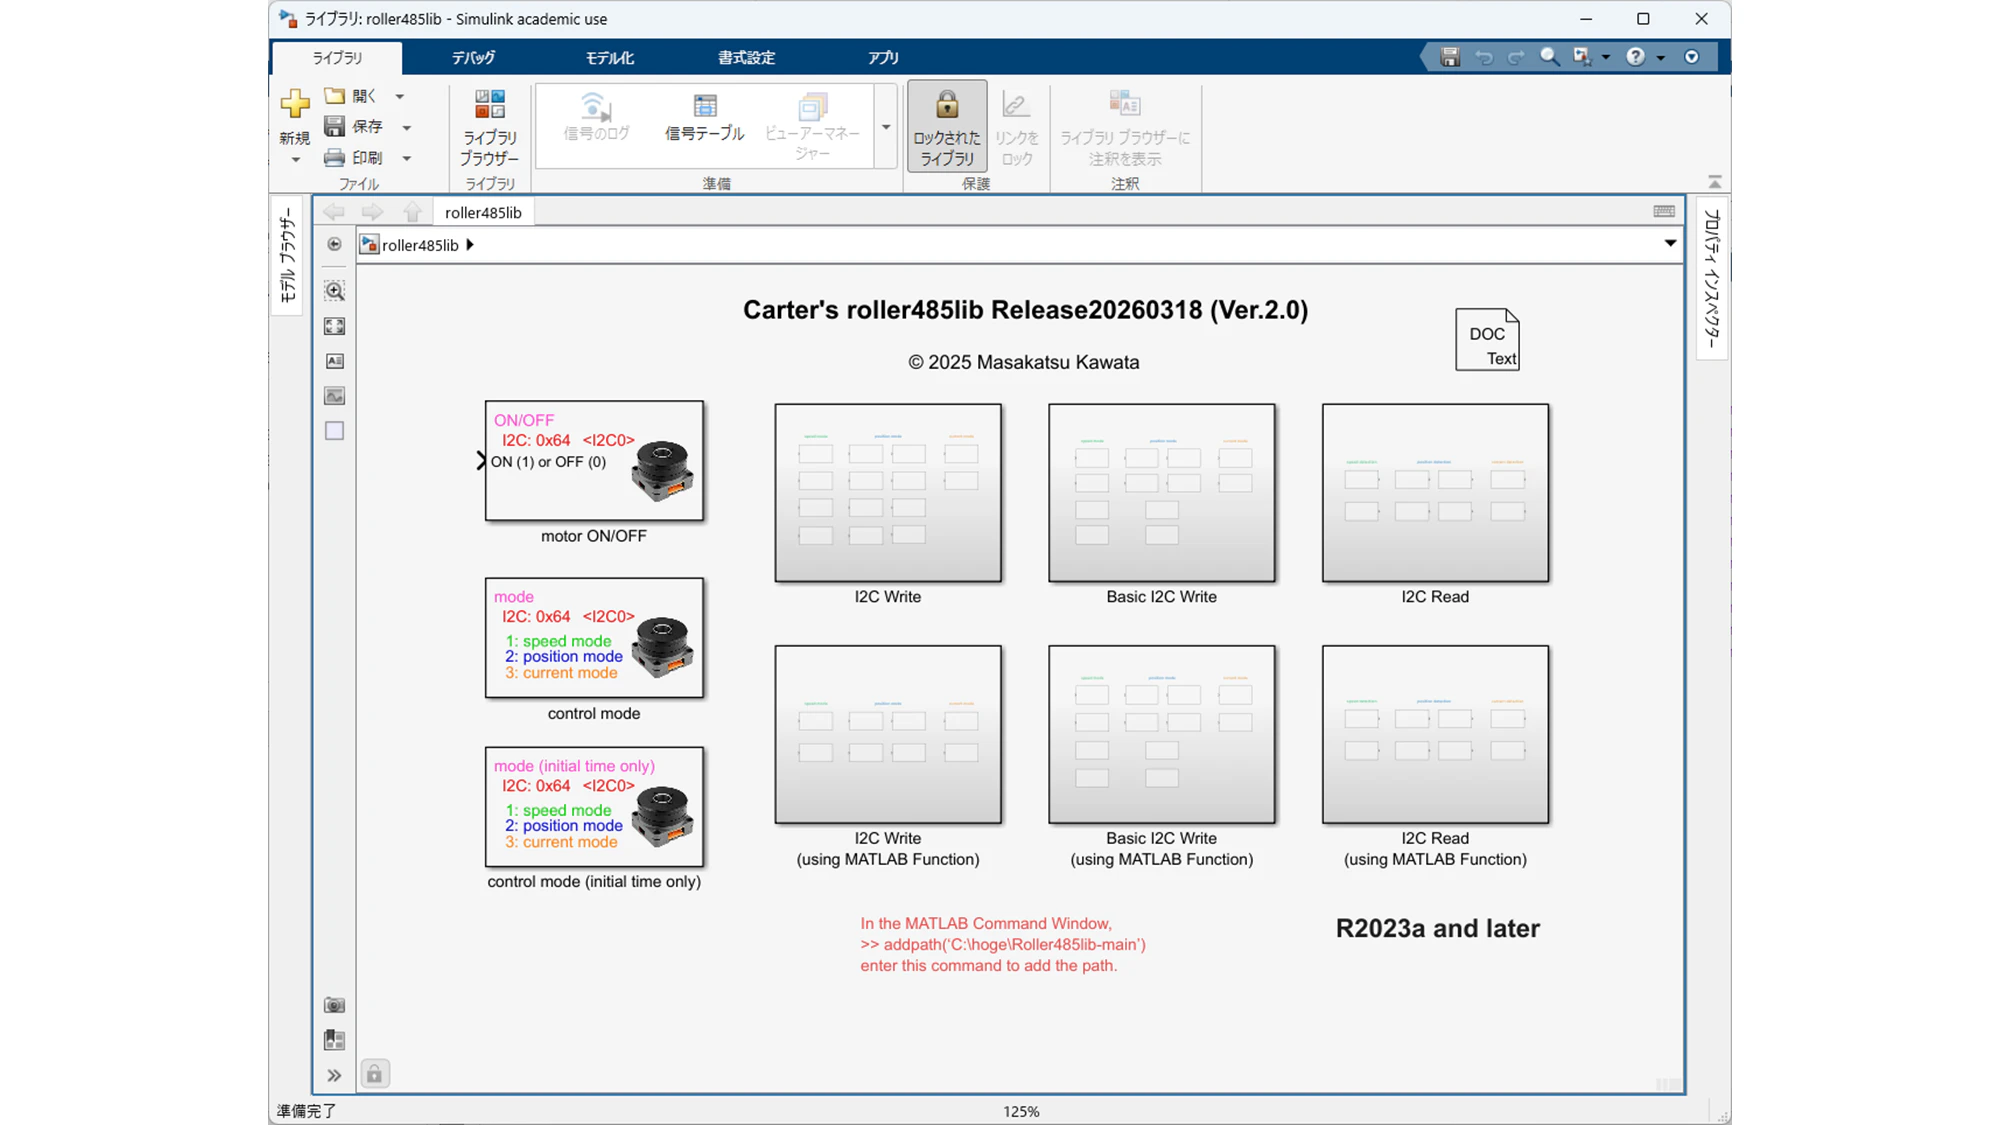Click the keyboard shortcut icon above canvas
This screenshot has width=2000, height=1125.
(1664, 211)
